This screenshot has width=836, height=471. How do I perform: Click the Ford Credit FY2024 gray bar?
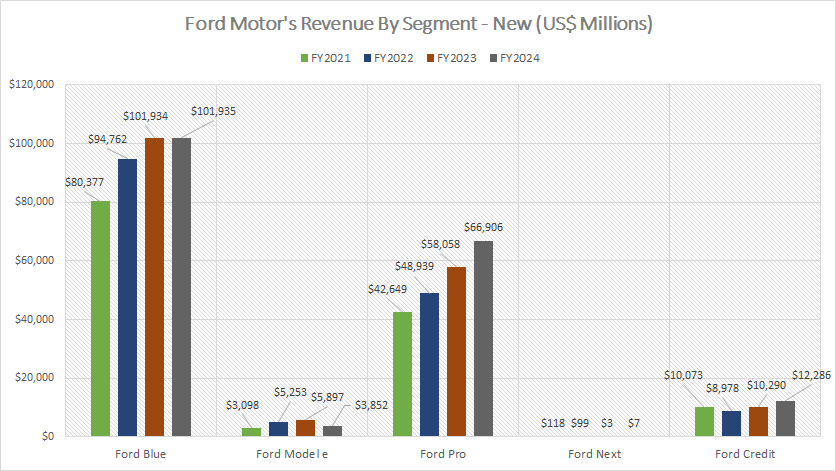(x=785, y=419)
